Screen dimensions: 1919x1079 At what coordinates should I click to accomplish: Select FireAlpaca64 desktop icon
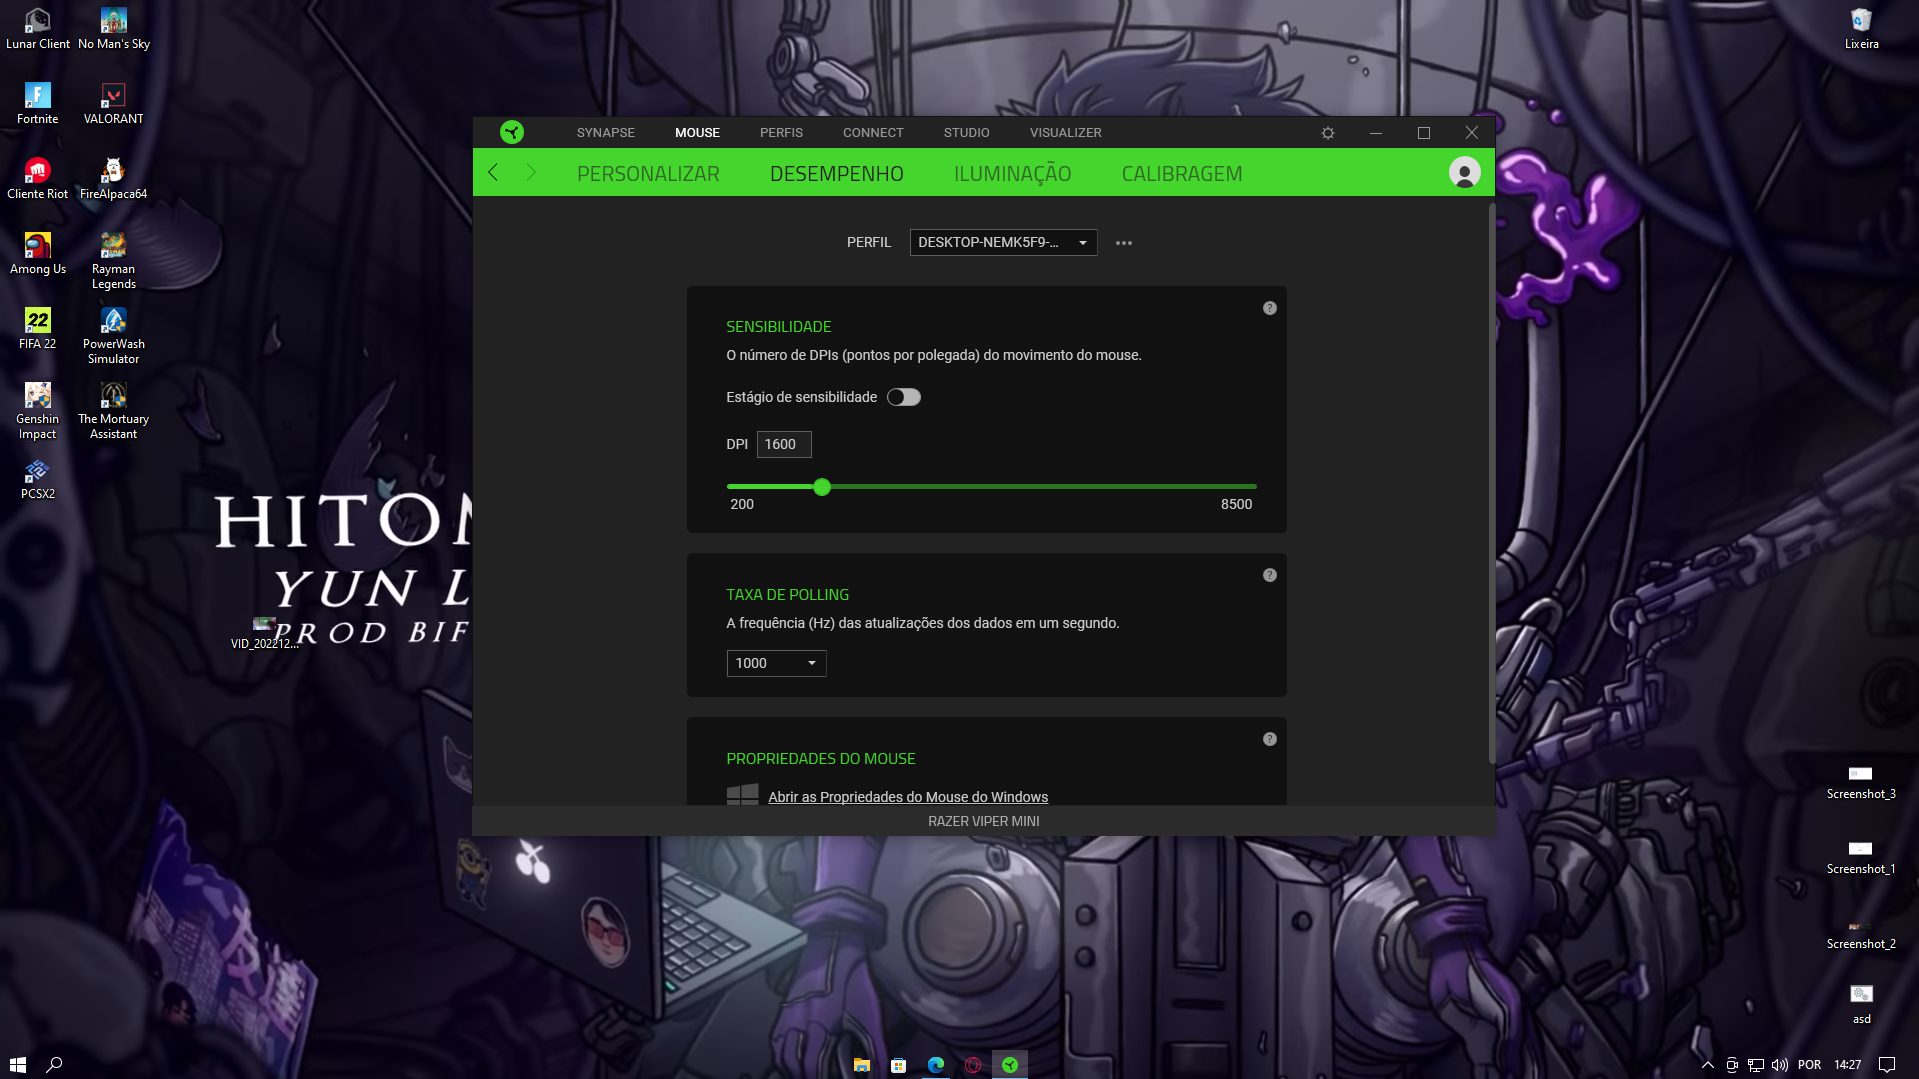coord(114,179)
